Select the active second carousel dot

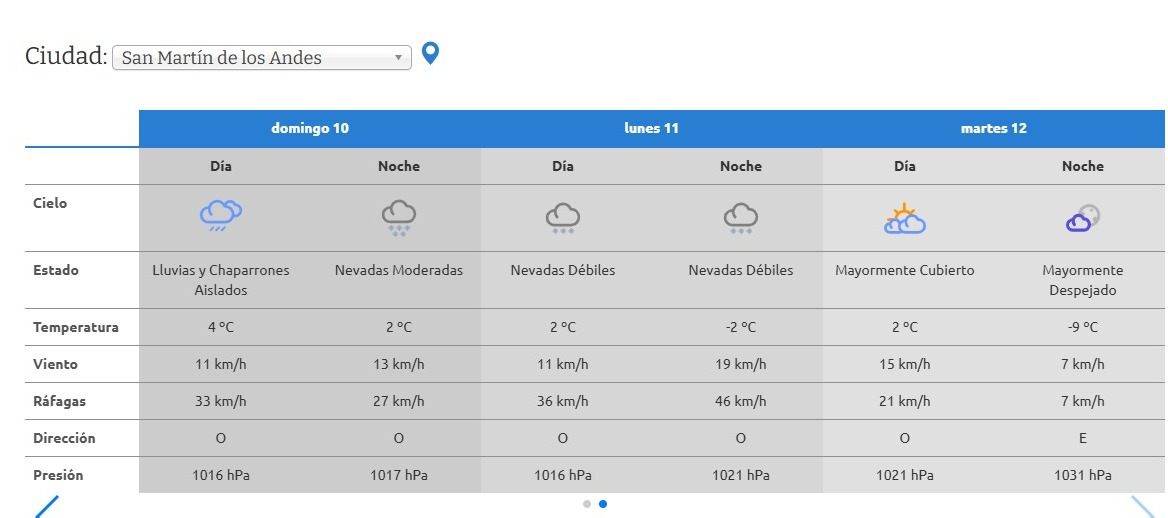point(603,504)
